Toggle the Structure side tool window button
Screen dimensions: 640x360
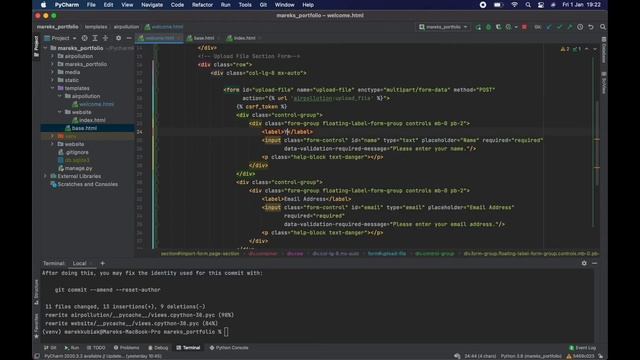tap(36, 292)
